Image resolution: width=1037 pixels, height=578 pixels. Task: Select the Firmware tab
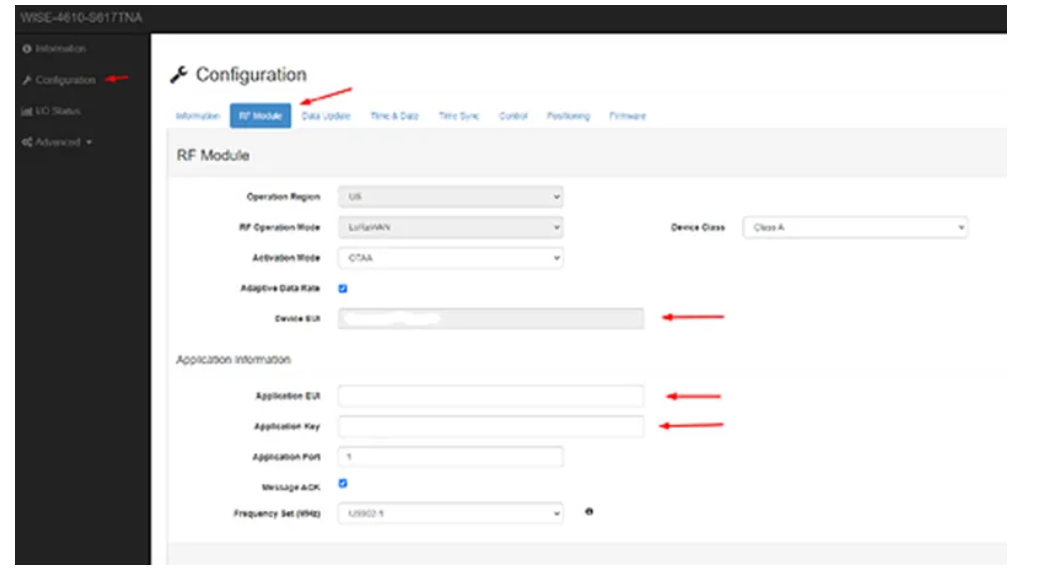click(x=627, y=116)
